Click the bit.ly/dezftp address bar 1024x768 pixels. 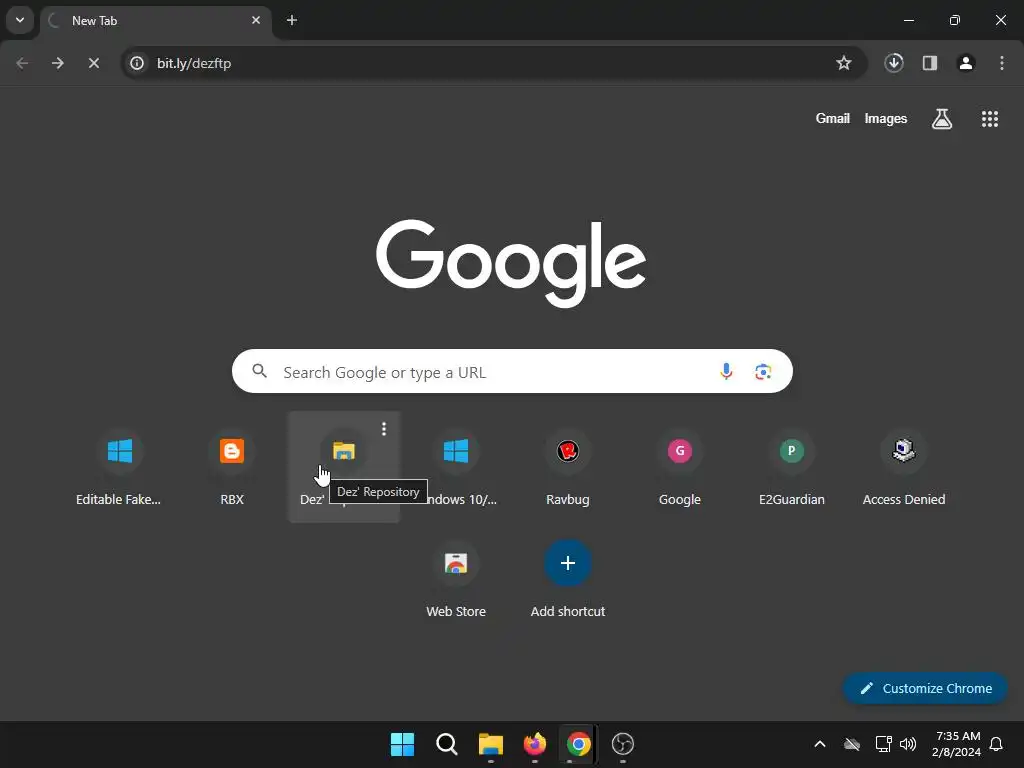point(494,63)
